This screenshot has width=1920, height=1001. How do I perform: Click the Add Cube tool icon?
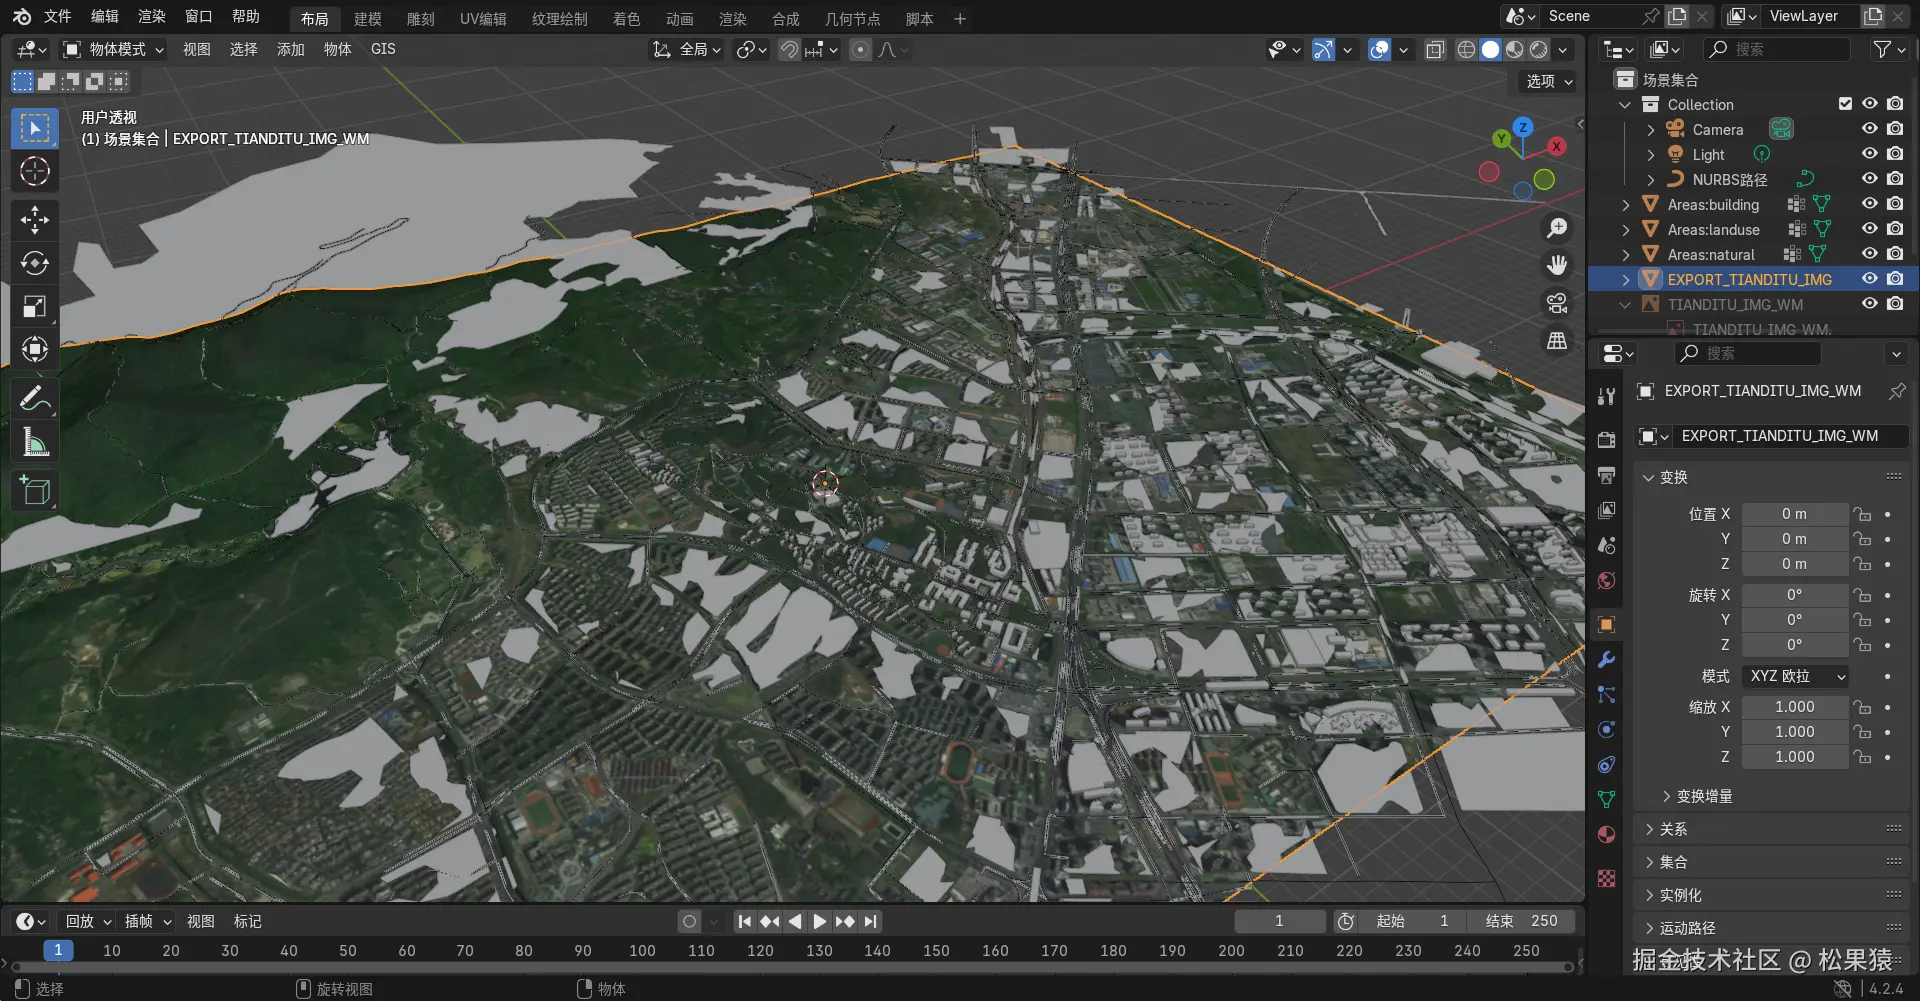(x=35, y=491)
